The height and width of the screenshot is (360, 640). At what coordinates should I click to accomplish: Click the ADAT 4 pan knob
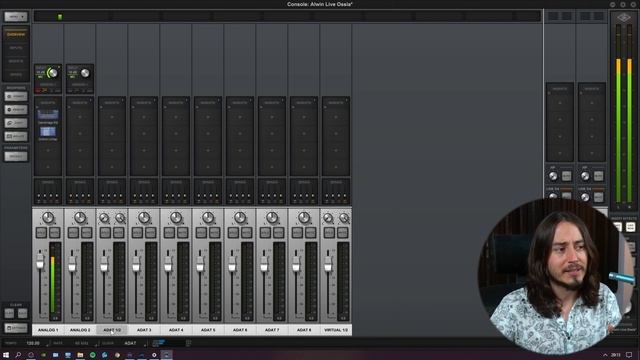tap(176, 218)
